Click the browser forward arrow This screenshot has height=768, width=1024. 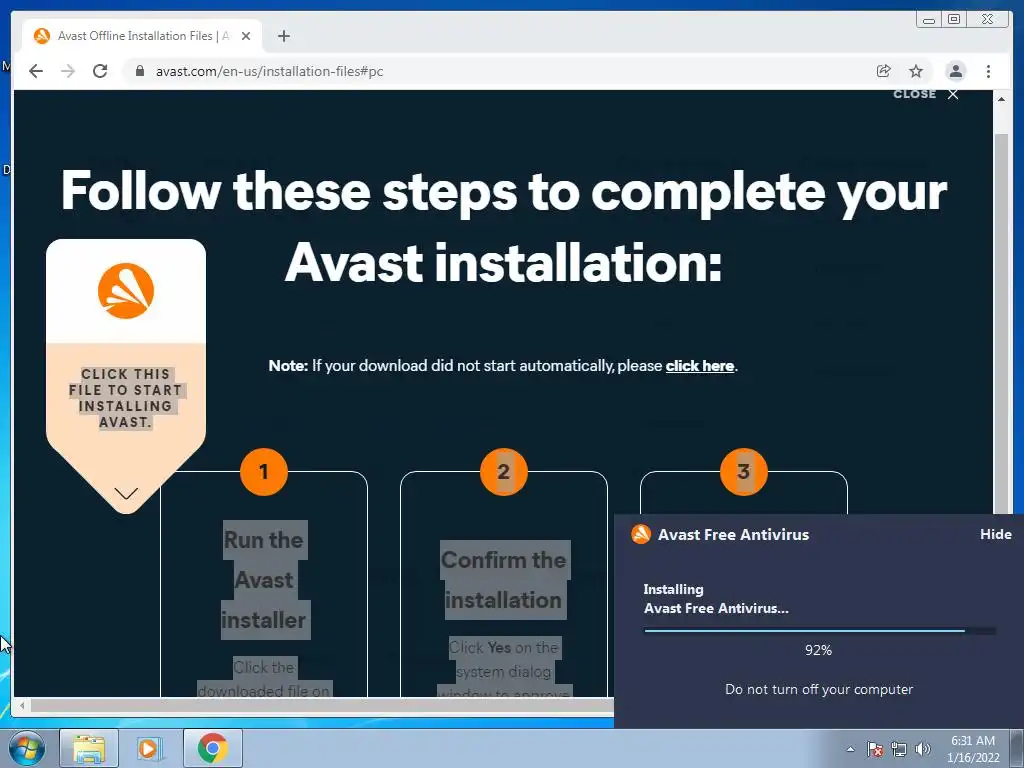(68, 71)
